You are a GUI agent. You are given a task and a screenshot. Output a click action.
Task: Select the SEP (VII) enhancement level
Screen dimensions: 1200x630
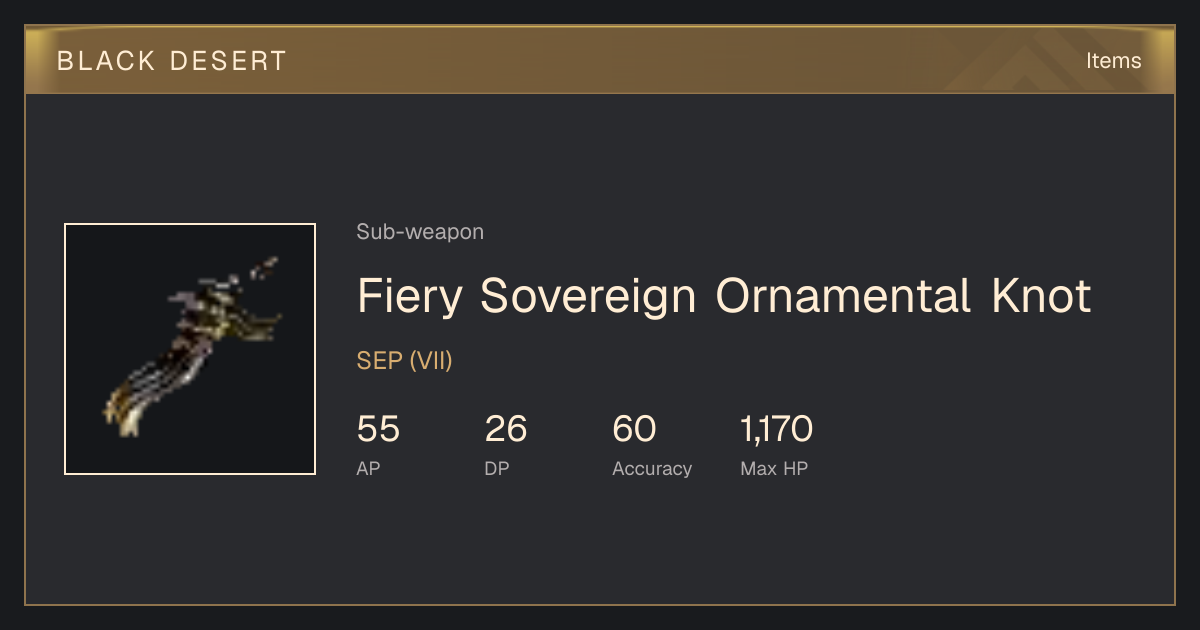(x=405, y=361)
